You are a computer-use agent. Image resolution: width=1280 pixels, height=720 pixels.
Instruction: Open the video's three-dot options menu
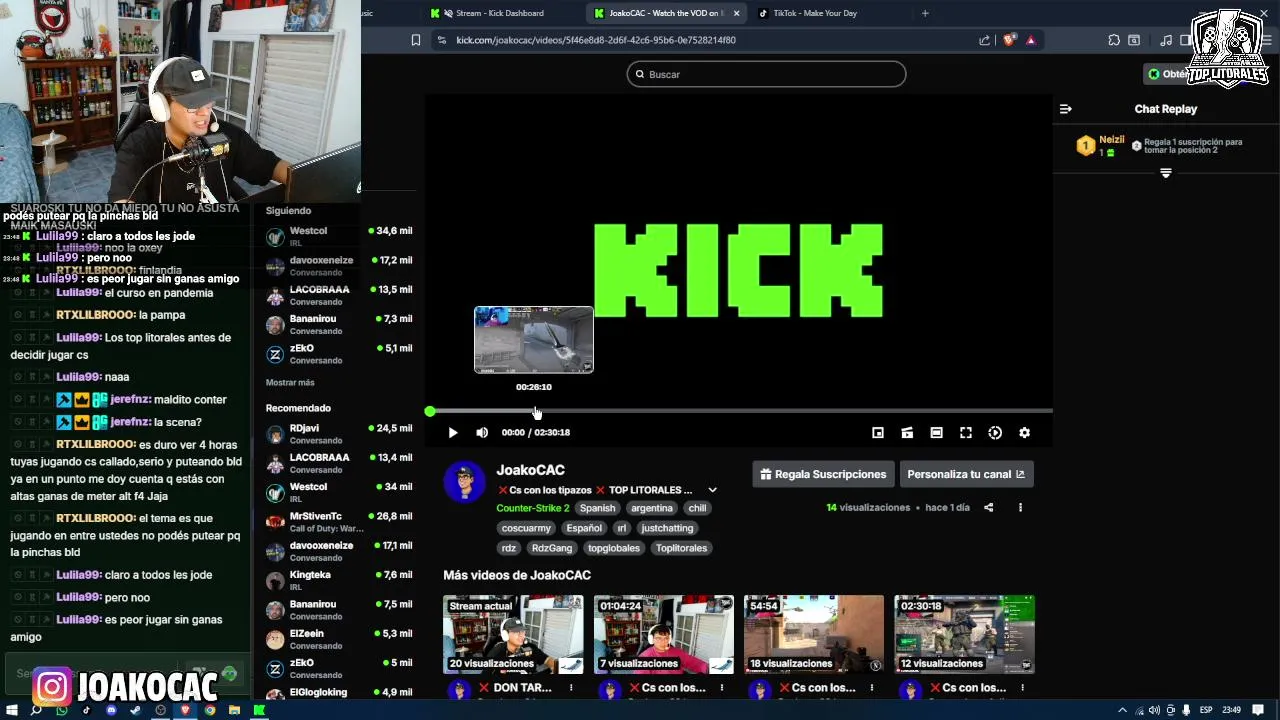(x=1020, y=508)
